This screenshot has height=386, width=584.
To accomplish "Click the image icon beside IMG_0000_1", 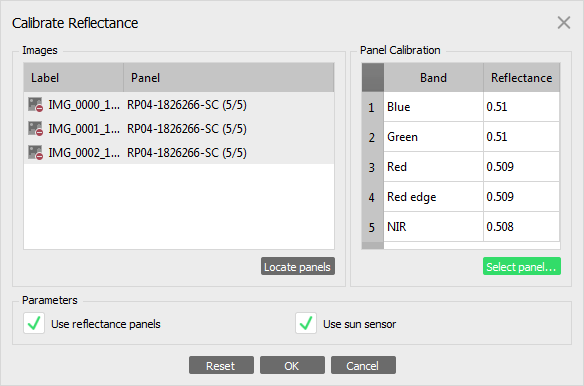I will [35, 105].
